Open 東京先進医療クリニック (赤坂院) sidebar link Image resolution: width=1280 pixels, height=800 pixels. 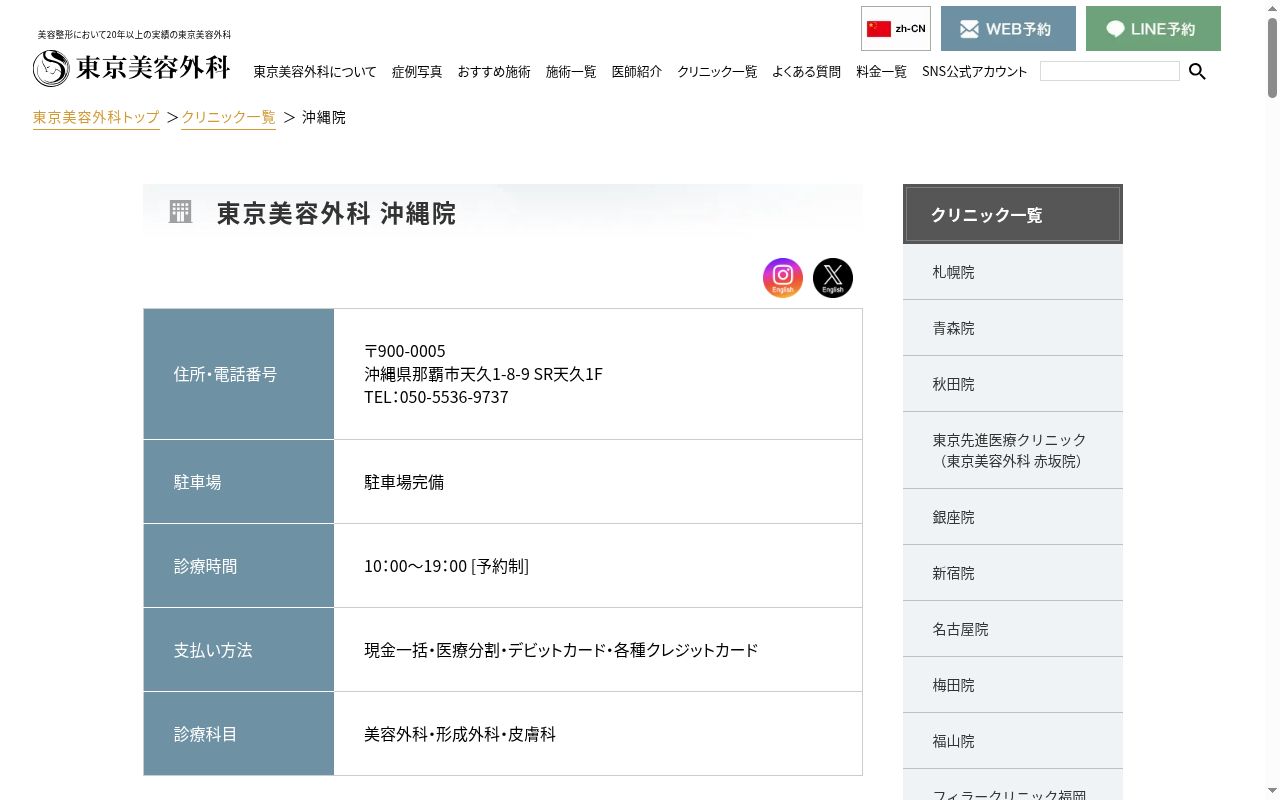[1013, 450]
